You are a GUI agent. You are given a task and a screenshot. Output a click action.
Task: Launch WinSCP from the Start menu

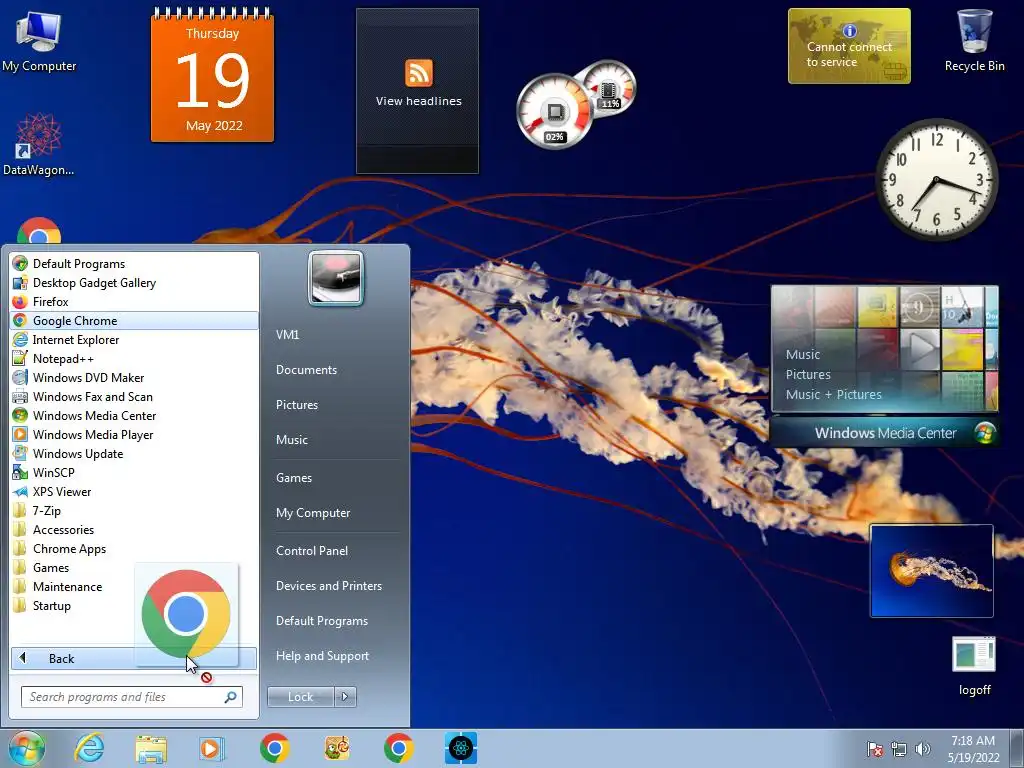point(135,472)
